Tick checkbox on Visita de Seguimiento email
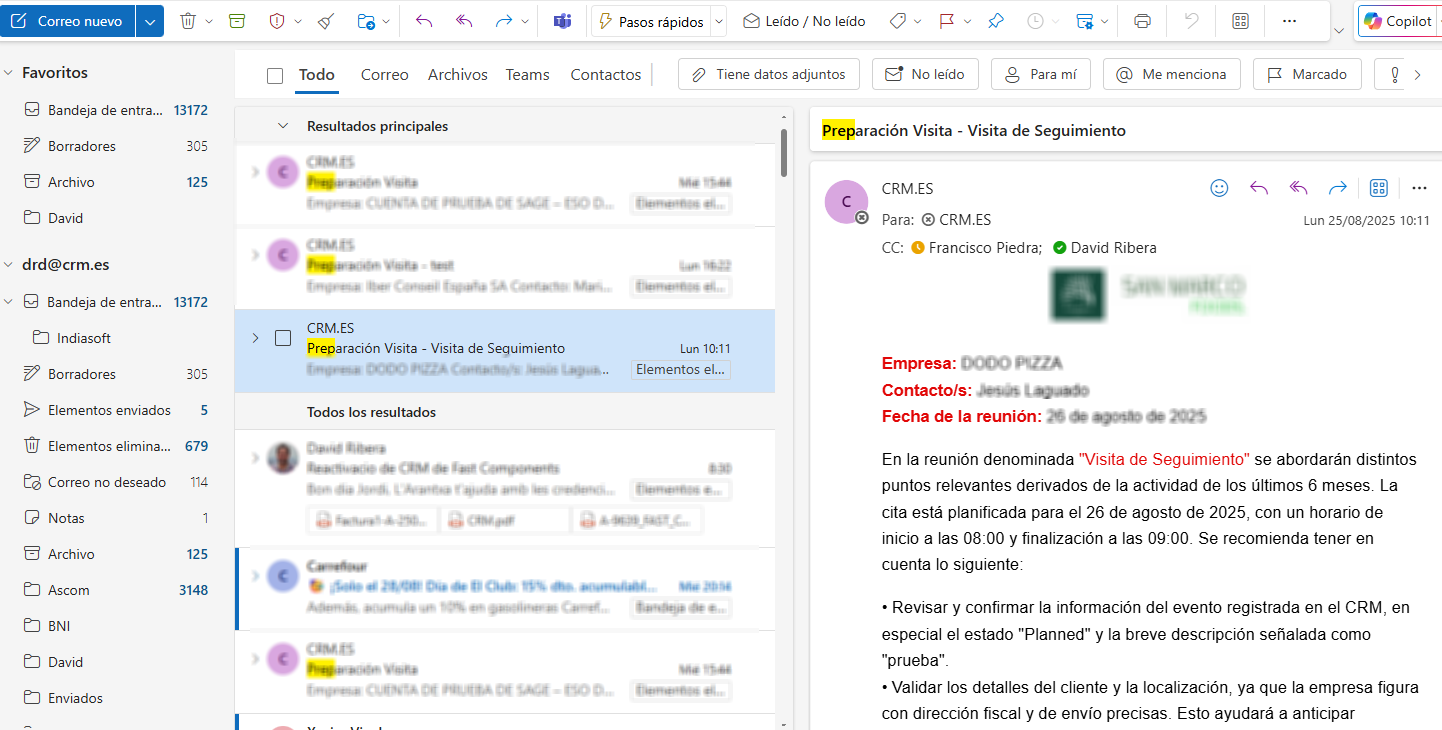This screenshot has width=1442, height=730. pos(283,338)
